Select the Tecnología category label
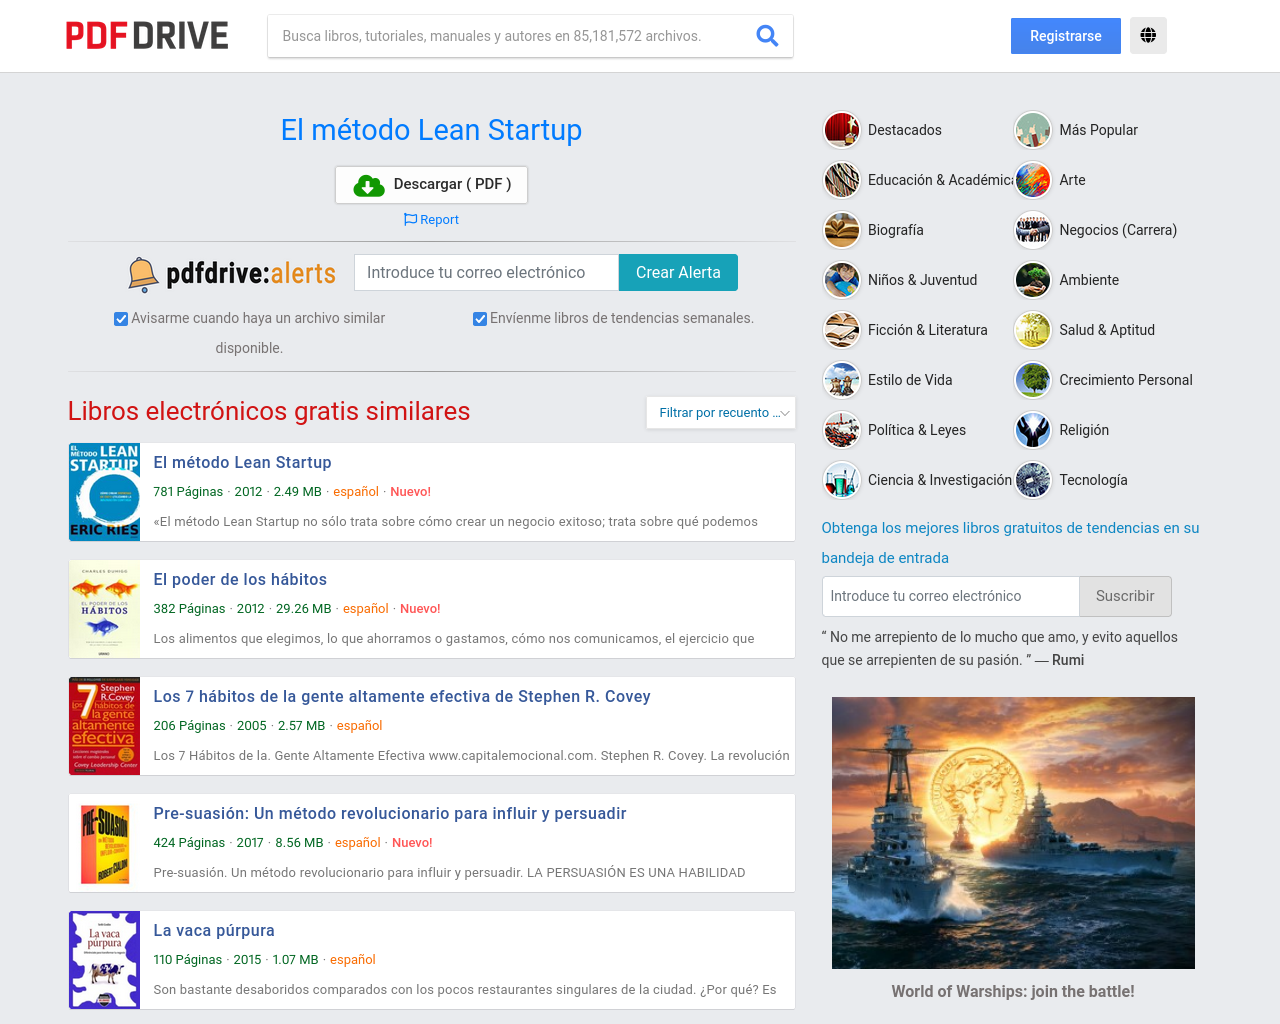This screenshot has width=1280, height=1024. (1093, 480)
